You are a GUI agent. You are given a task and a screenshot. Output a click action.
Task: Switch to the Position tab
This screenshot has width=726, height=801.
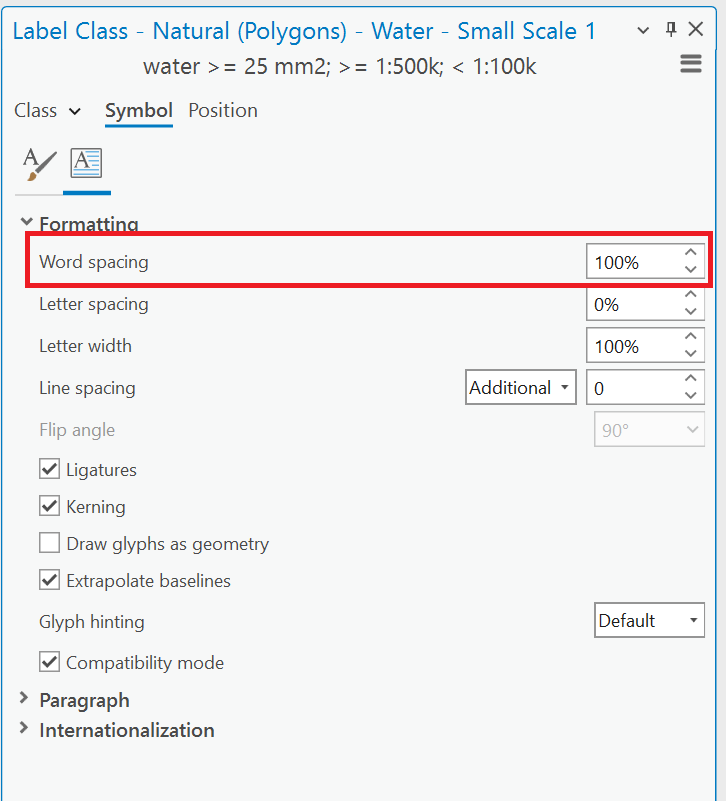222,110
